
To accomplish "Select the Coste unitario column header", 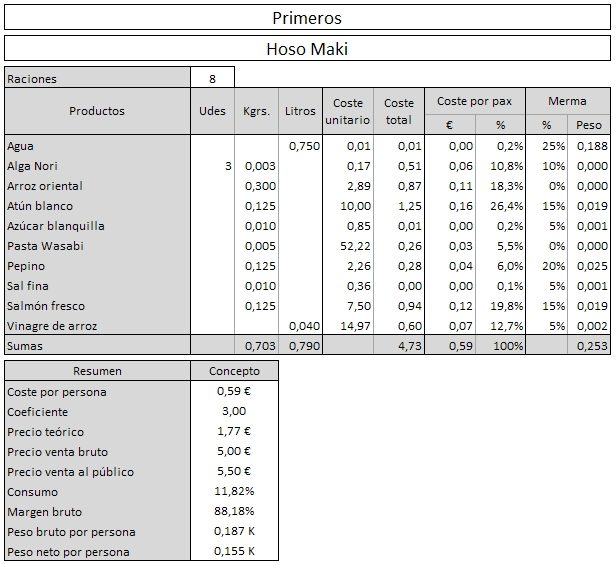I will [348, 111].
